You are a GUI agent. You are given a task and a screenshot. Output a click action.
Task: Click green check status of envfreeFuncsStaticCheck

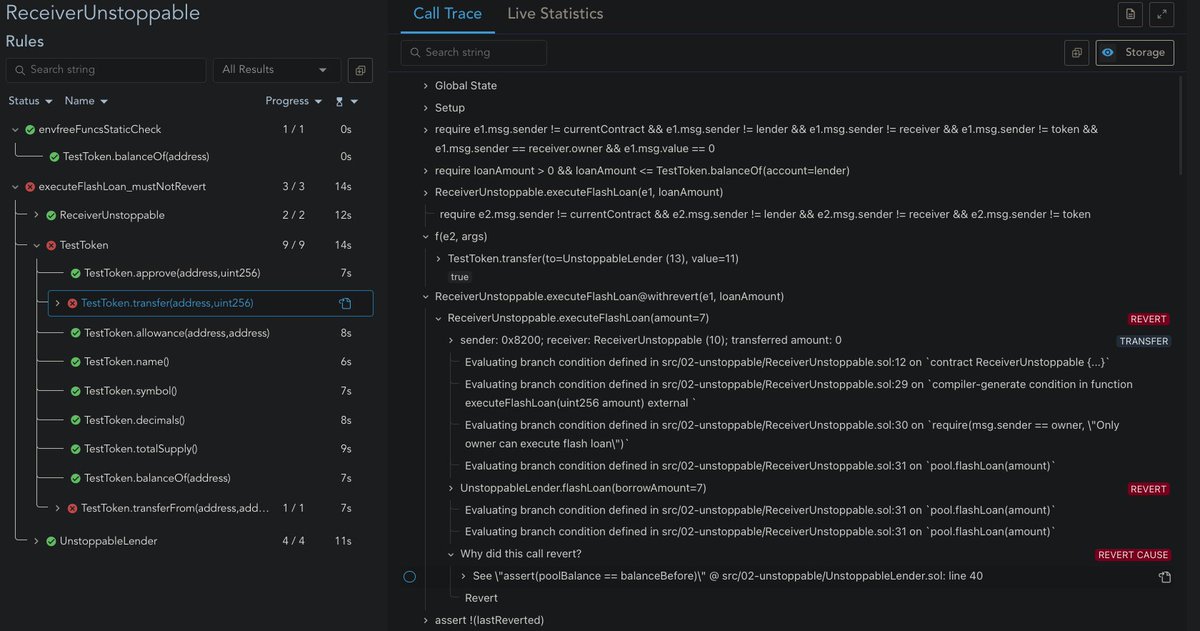30,129
